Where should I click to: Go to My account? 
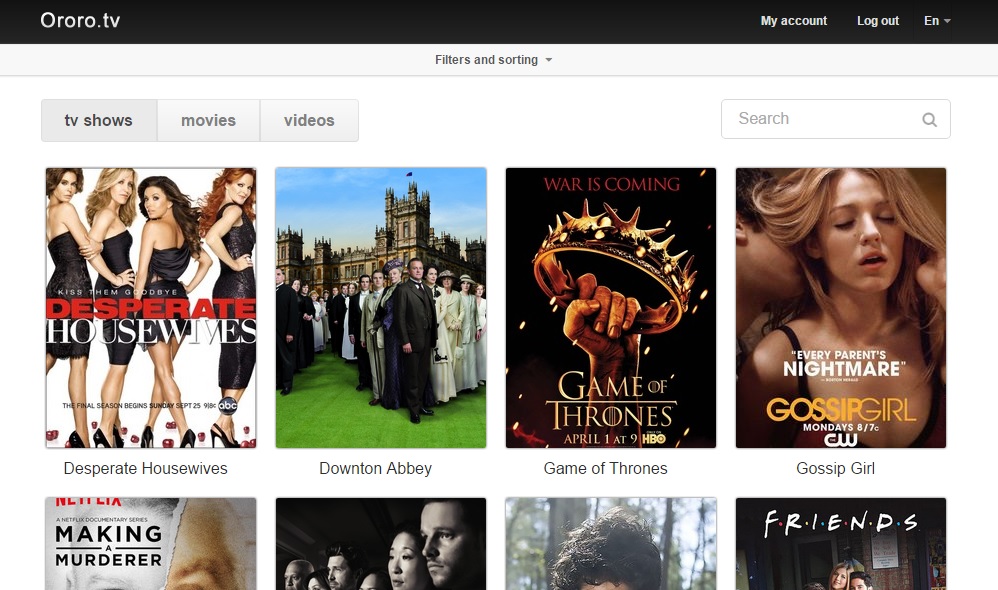coord(794,21)
